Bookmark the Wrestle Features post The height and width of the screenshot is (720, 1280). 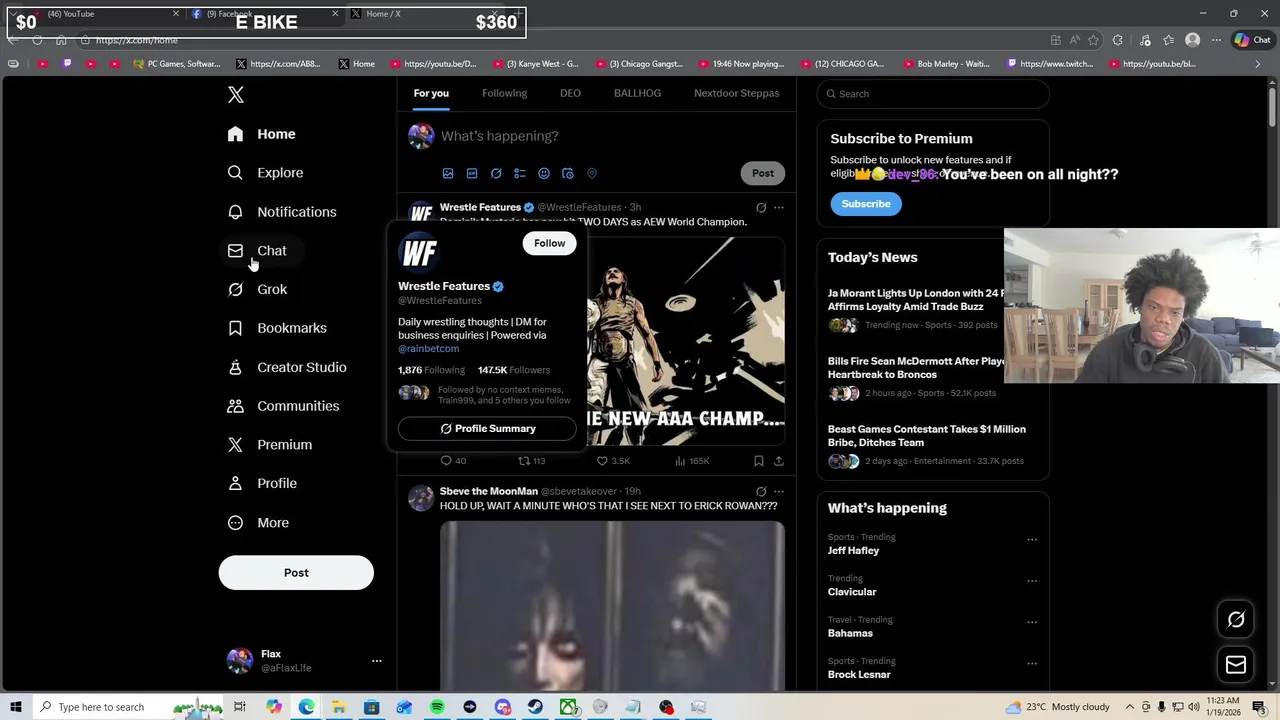click(x=759, y=461)
